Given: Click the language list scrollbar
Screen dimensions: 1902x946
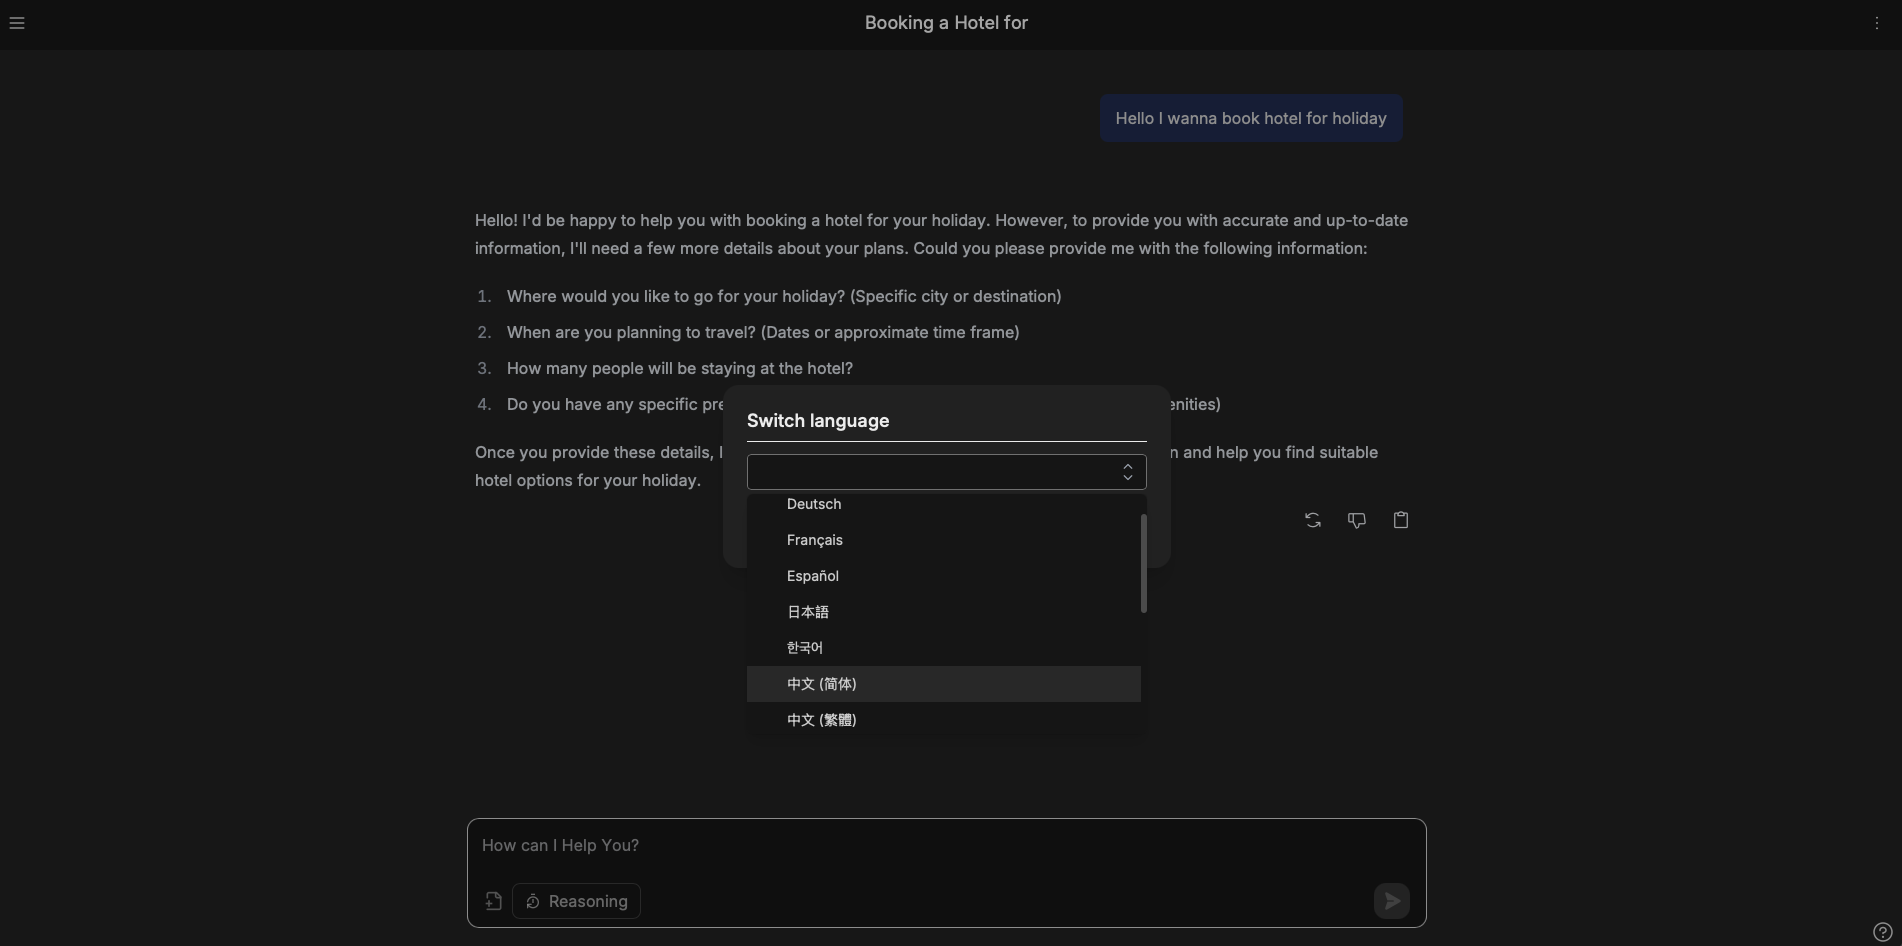Looking at the screenshot, I should (1143, 563).
